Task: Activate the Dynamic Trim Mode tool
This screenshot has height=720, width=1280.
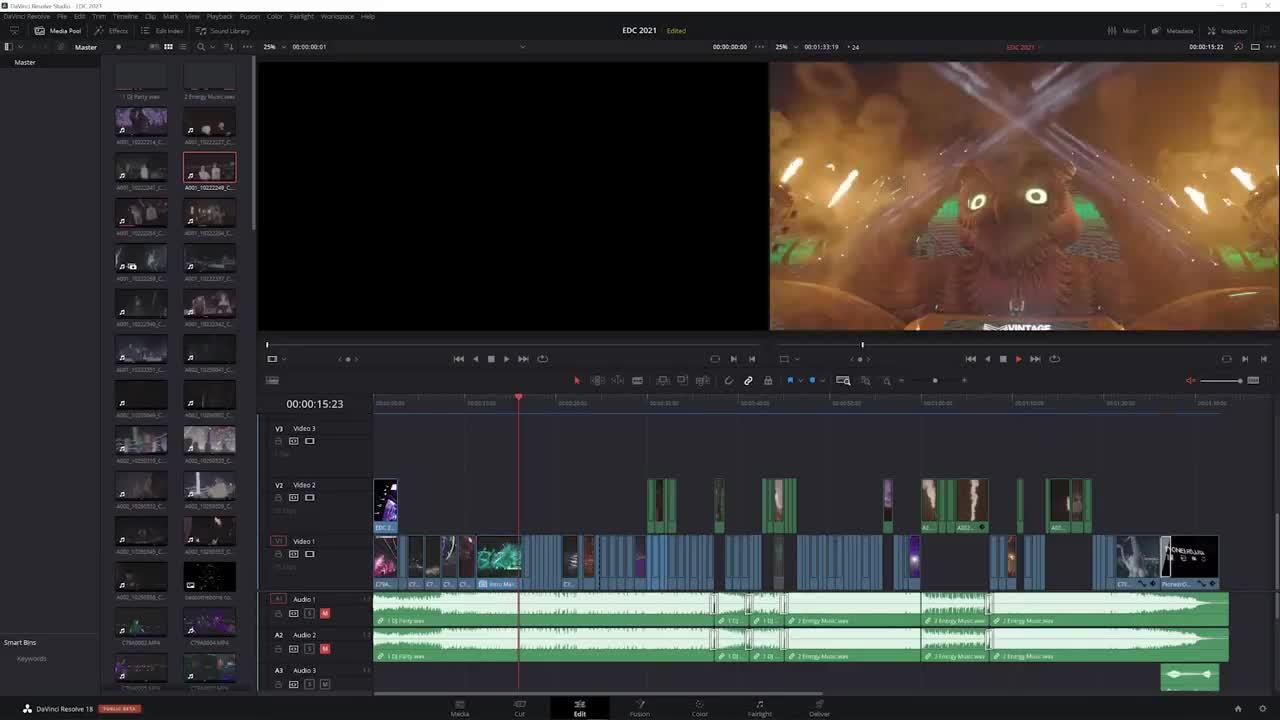Action: click(618, 380)
